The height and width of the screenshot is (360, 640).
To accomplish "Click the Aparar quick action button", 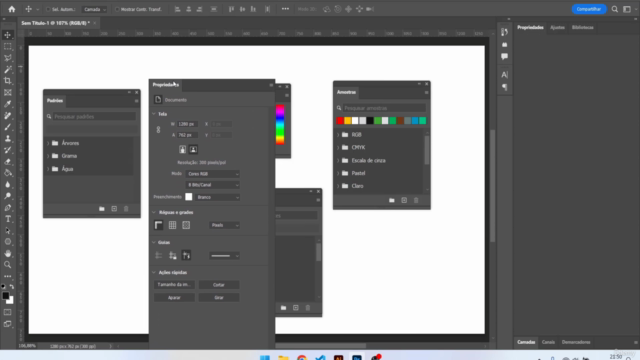I will tap(174, 298).
